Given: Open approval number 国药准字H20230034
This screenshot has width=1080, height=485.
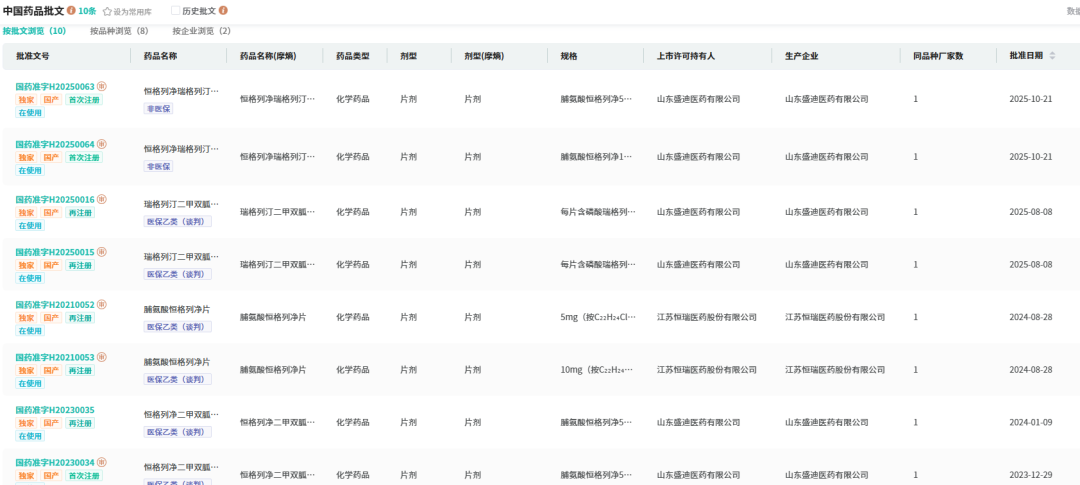Looking at the screenshot, I should point(55,462).
